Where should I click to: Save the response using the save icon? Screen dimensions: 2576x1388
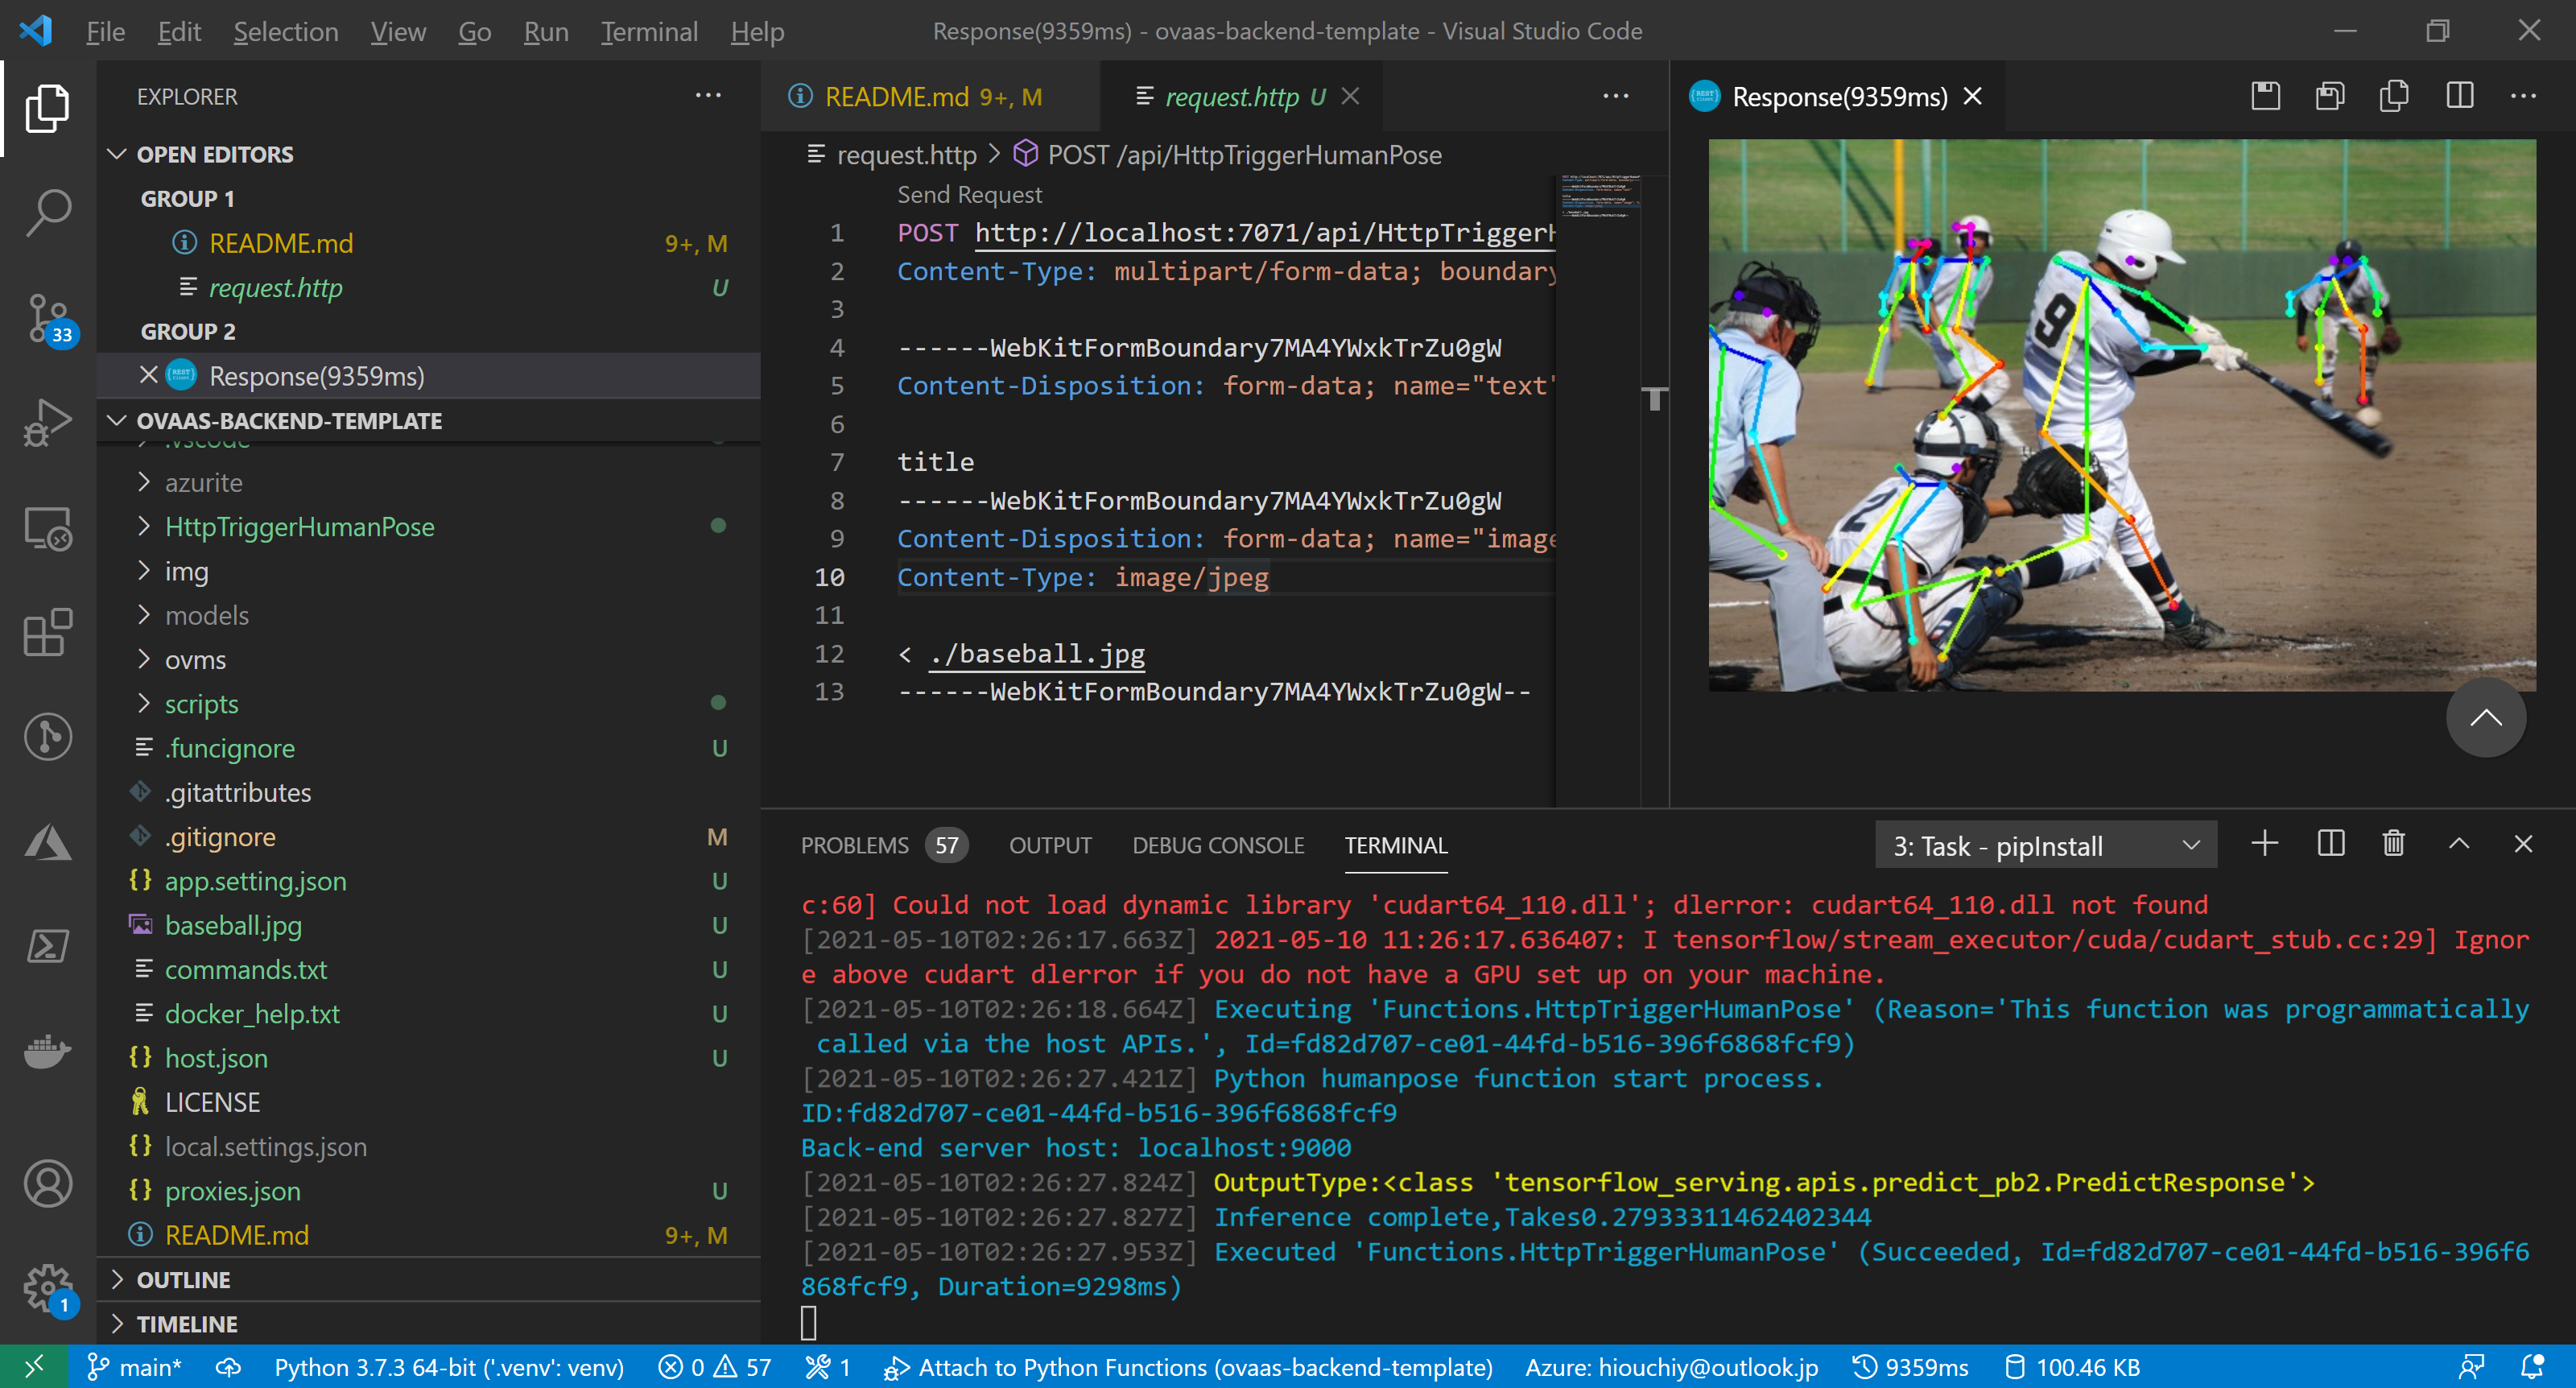coord(2265,97)
